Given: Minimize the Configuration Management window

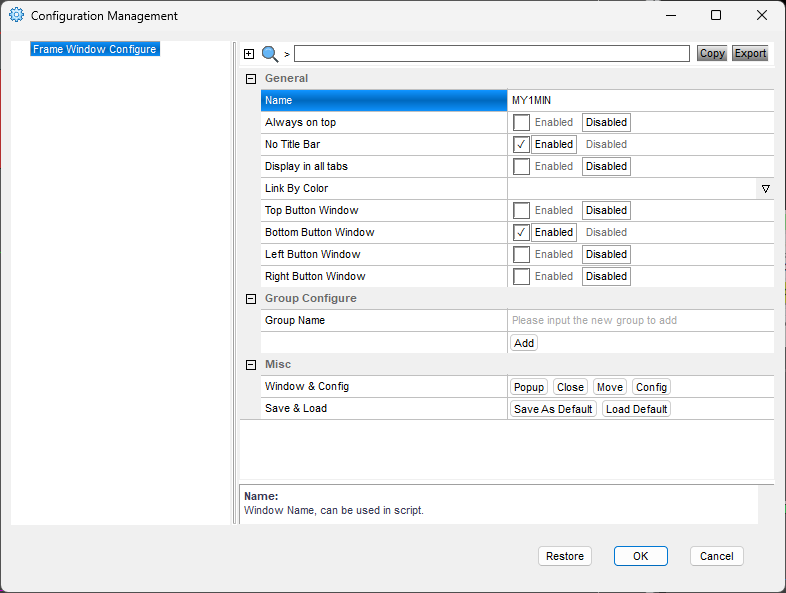Looking at the screenshot, I should (x=671, y=16).
